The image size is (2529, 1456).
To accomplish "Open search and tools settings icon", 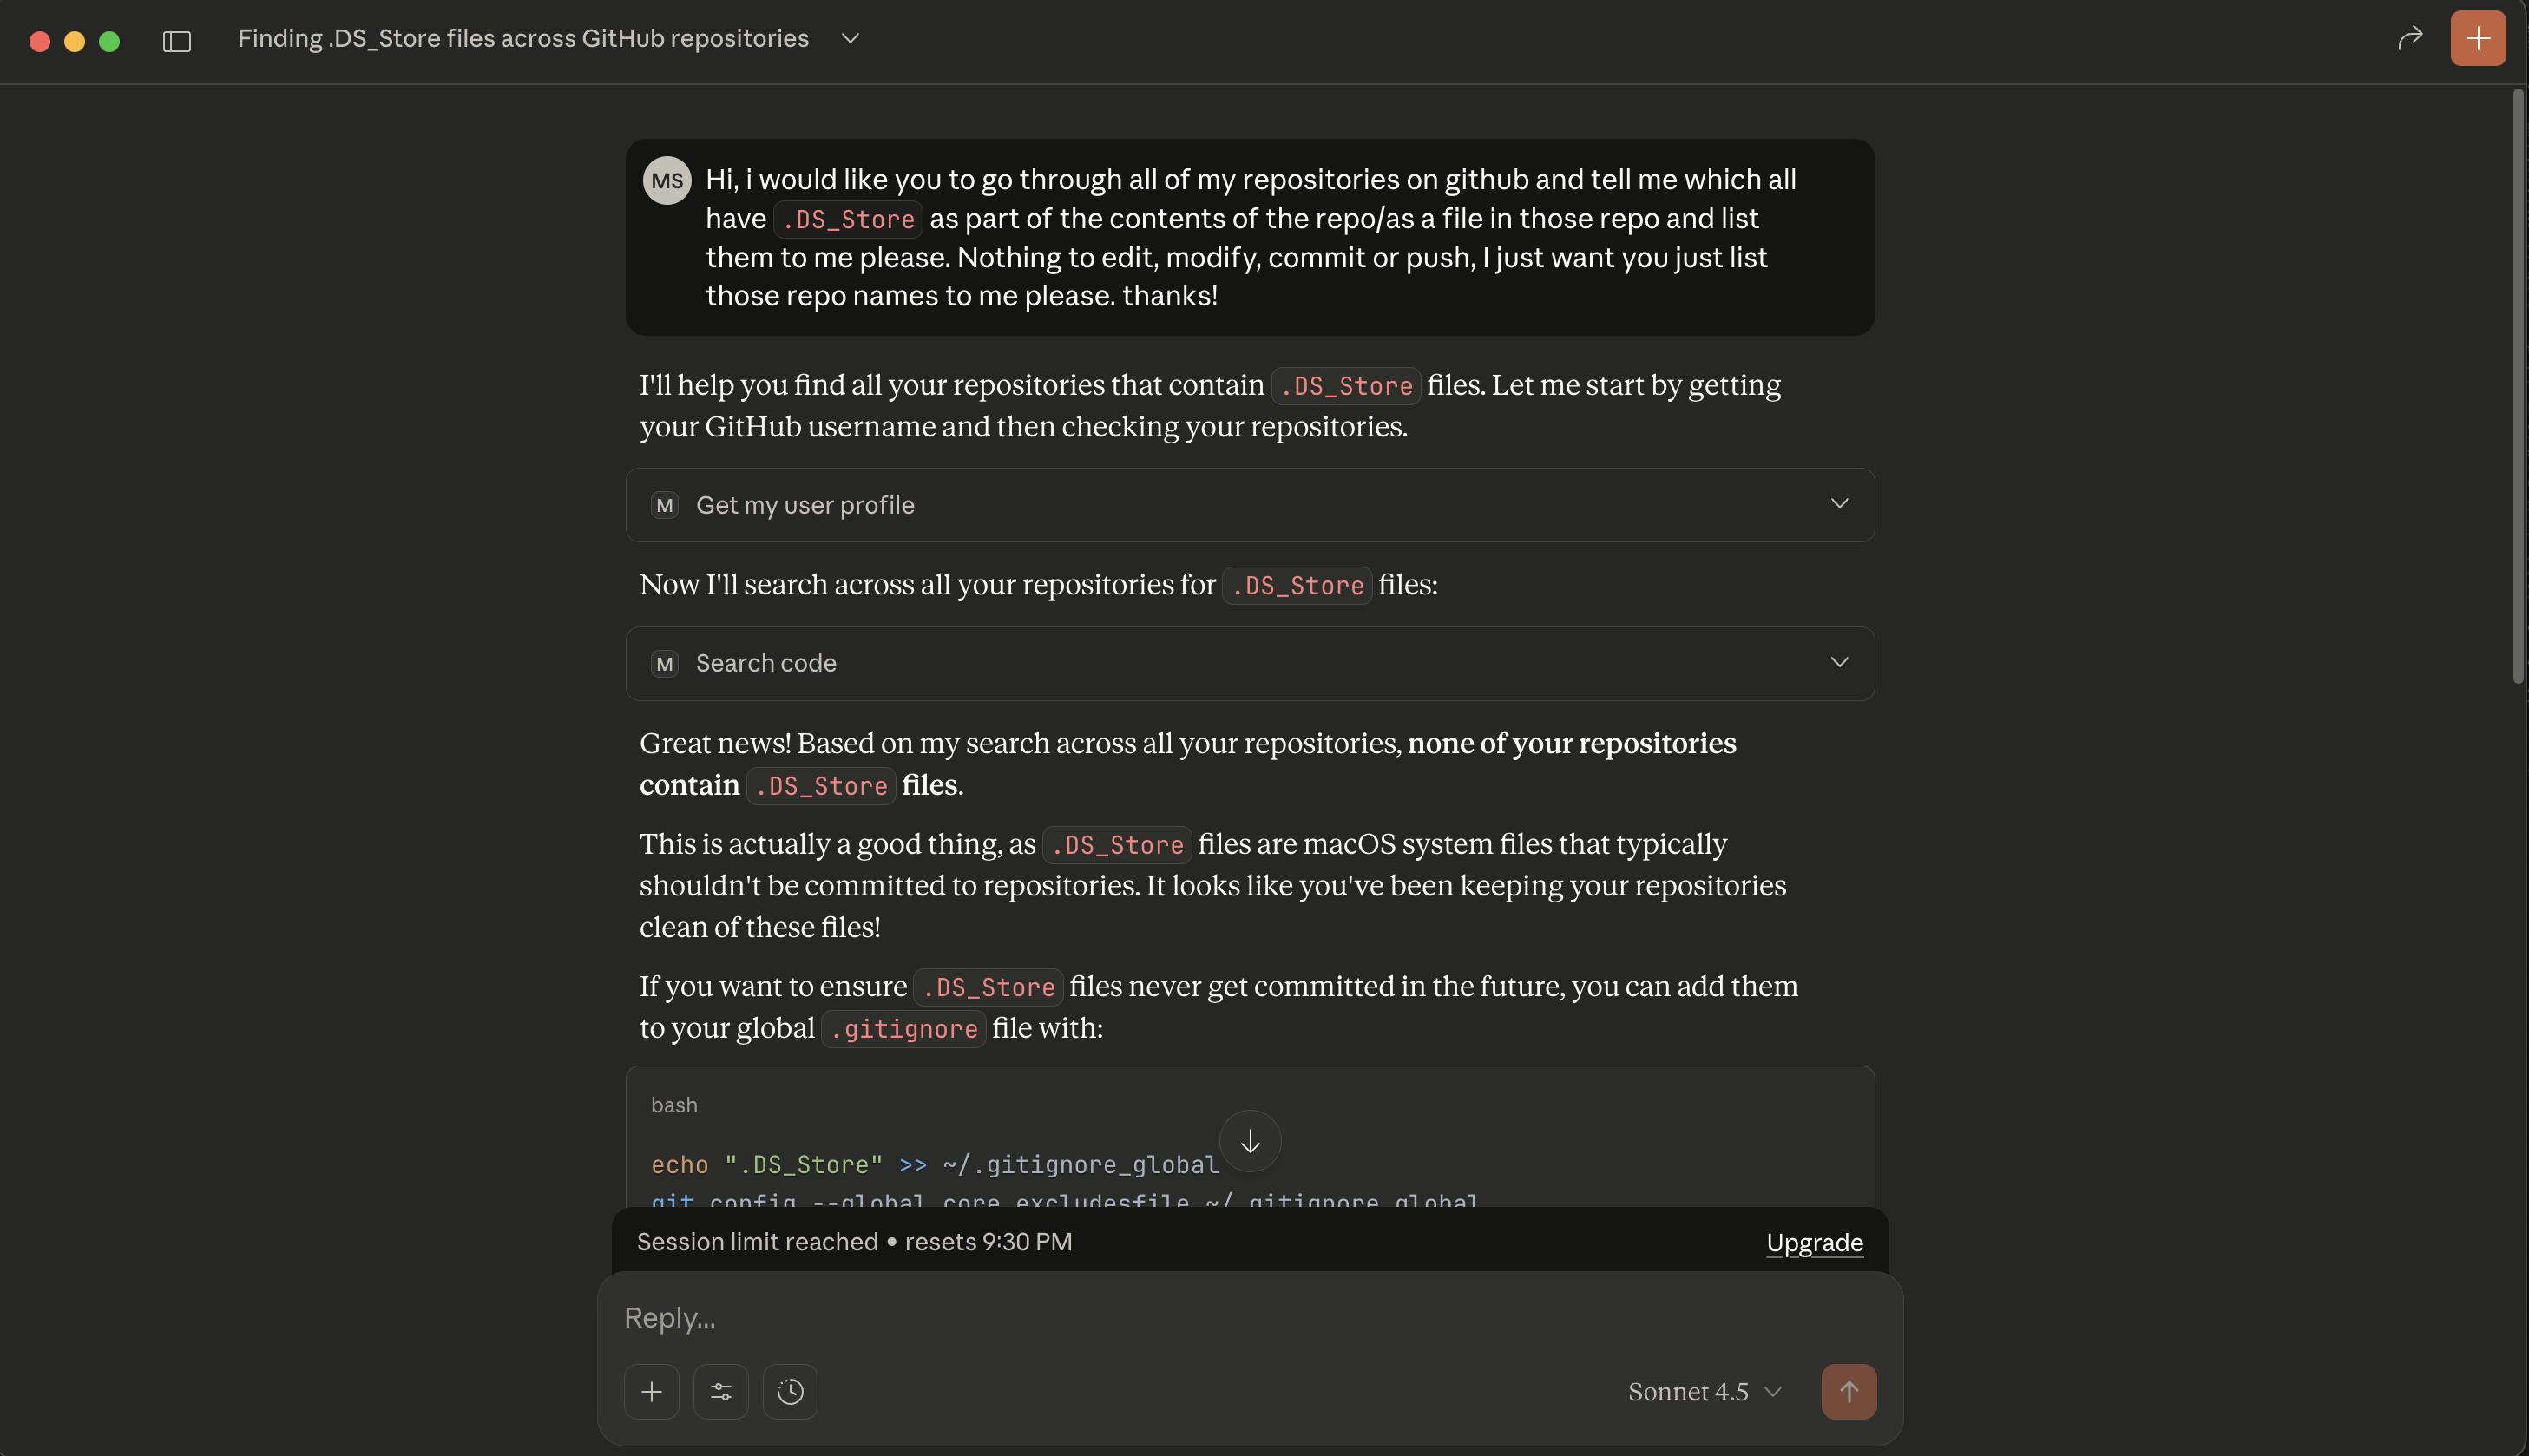I will tap(721, 1392).
